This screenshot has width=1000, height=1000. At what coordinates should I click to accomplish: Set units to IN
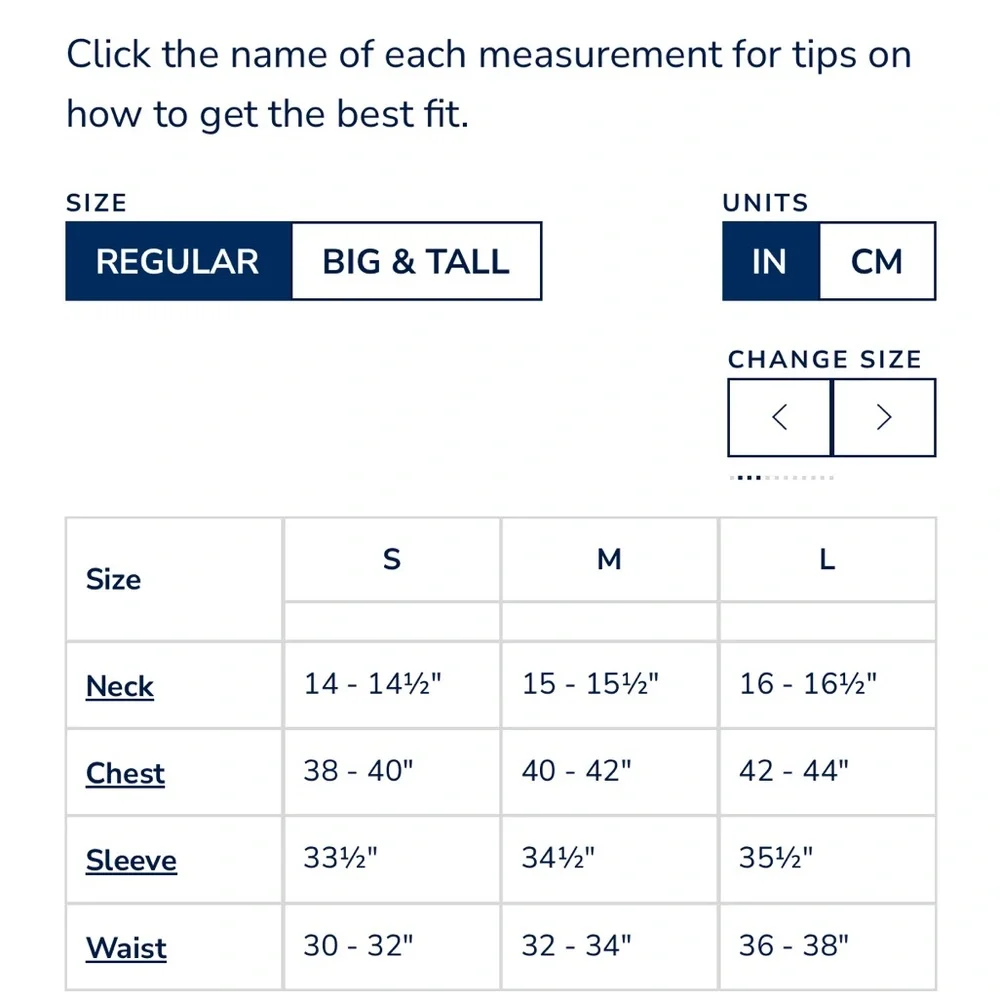click(x=770, y=261)
